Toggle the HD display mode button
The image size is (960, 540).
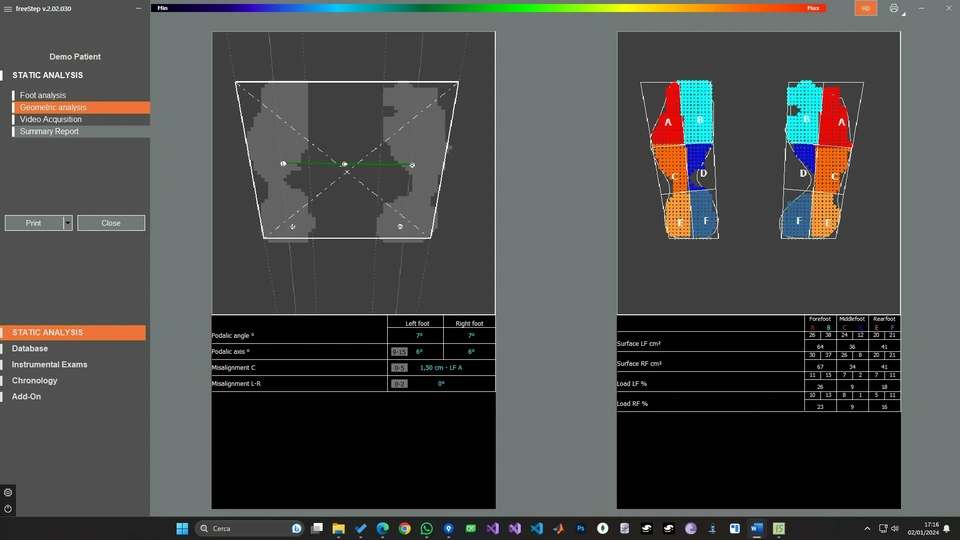coord(865,8)
